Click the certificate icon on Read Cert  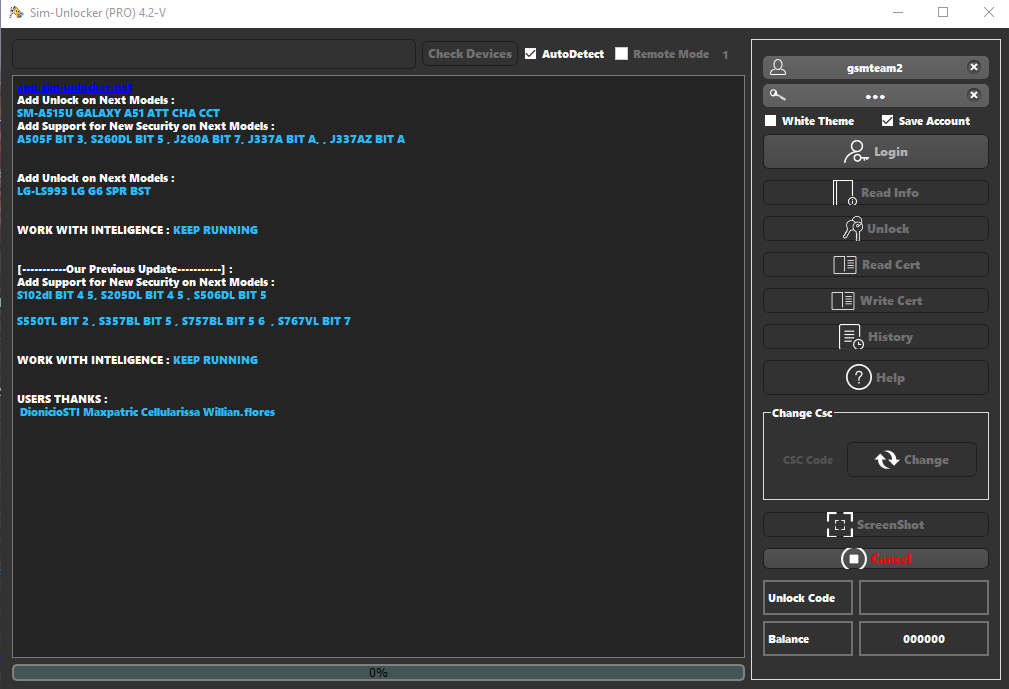click(x=844, y=264)
